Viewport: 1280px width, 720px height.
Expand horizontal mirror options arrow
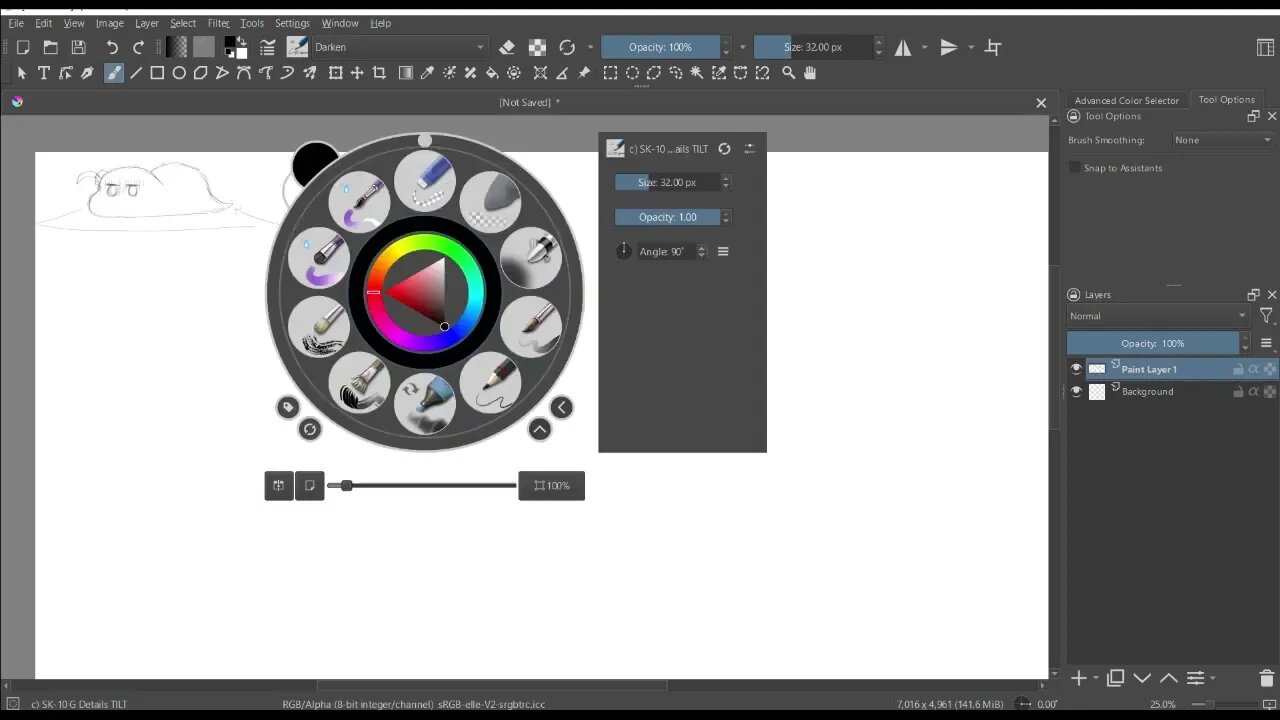point(924,47)
